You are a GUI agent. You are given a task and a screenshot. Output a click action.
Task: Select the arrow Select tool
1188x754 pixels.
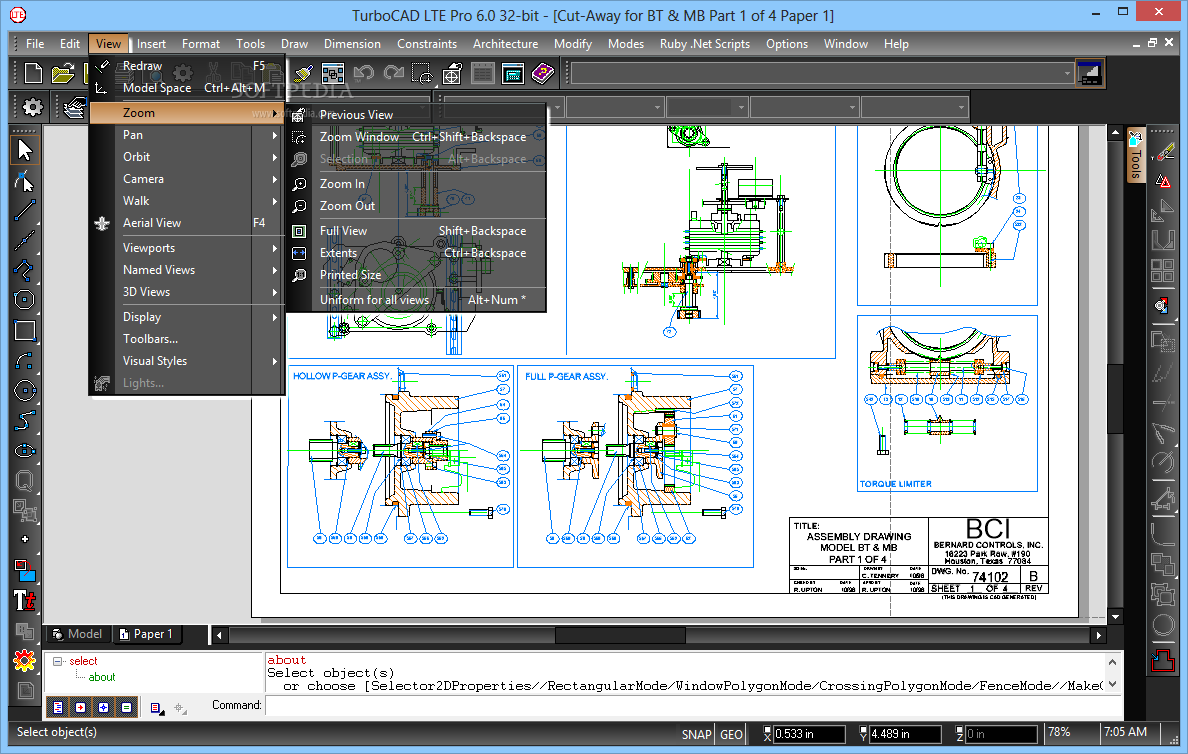tap(24, 150)
